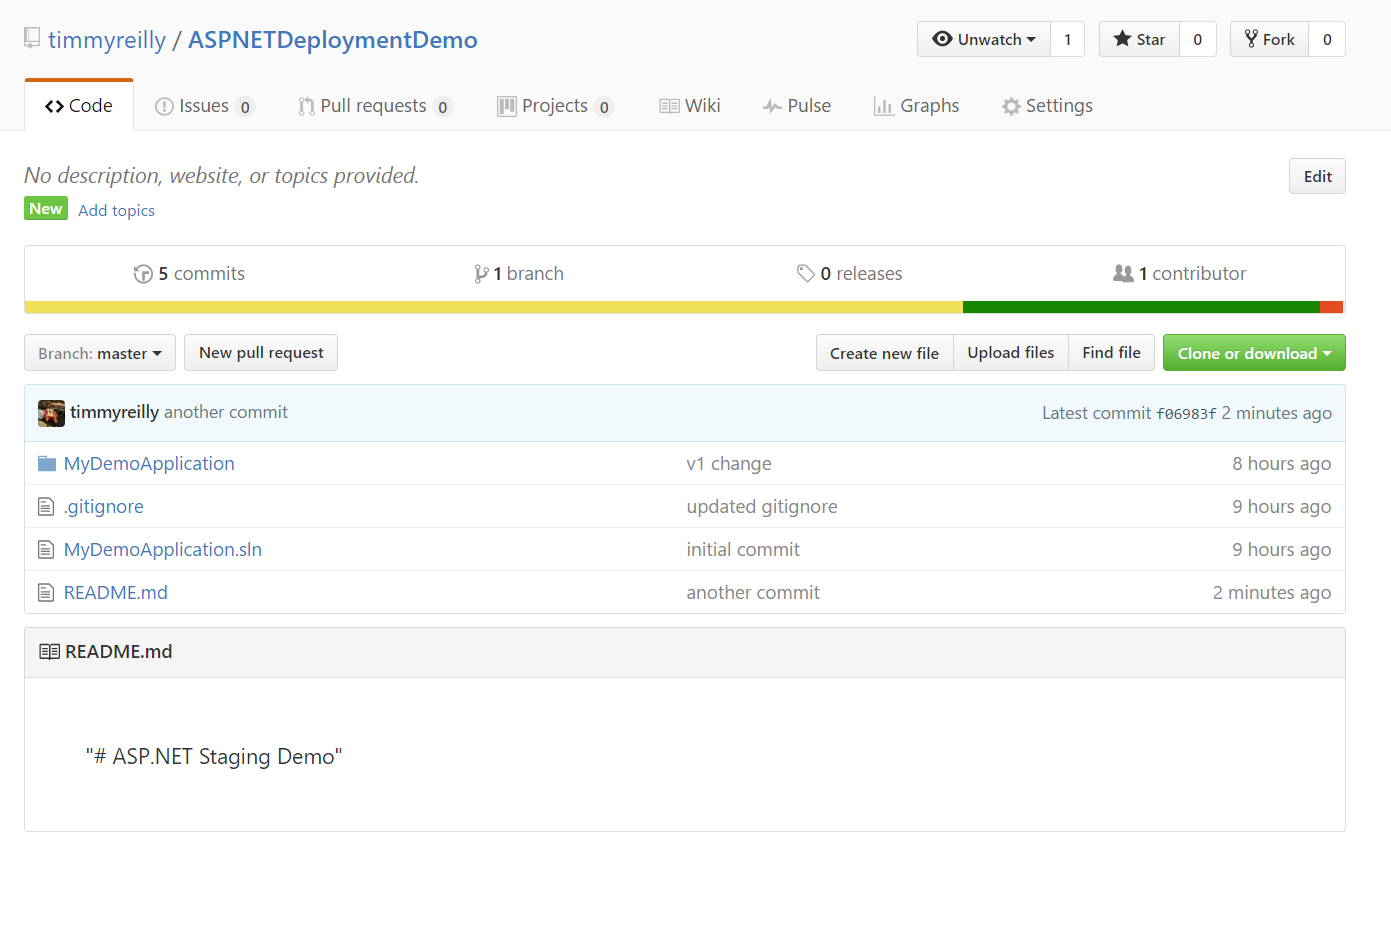The height and width of the screenshot is (925, 1391).
Task: Open the MyDemoApplication folder
Action: 149,464
